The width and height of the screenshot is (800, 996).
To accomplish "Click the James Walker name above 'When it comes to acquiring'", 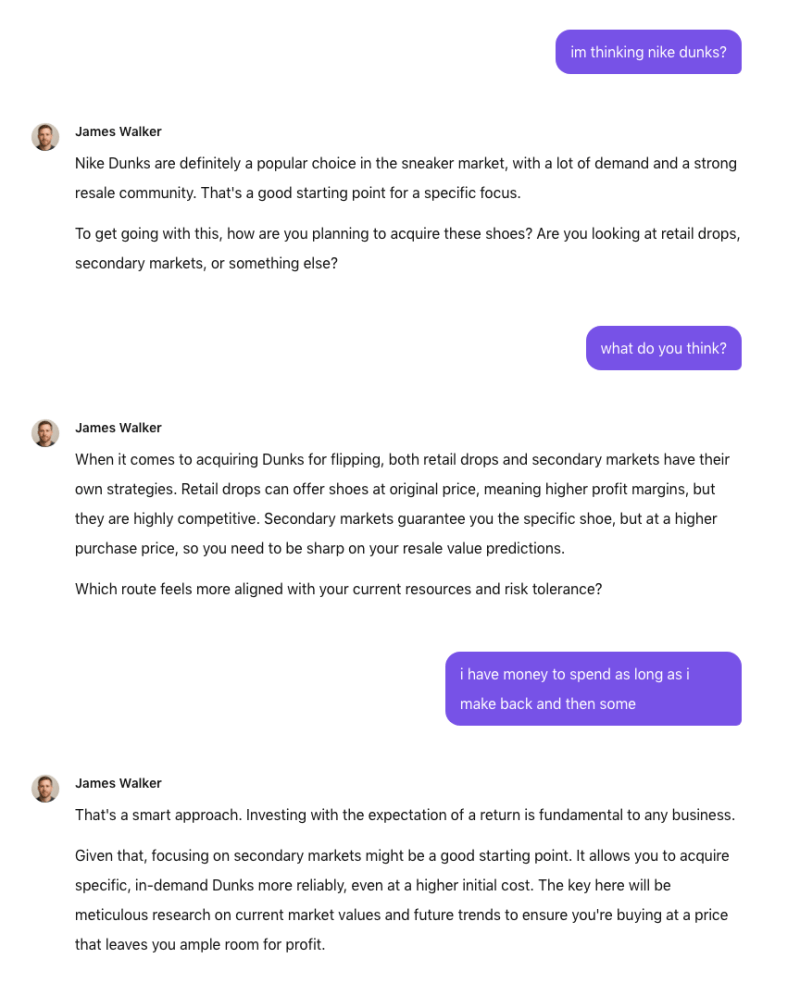I will pos(118,428).
